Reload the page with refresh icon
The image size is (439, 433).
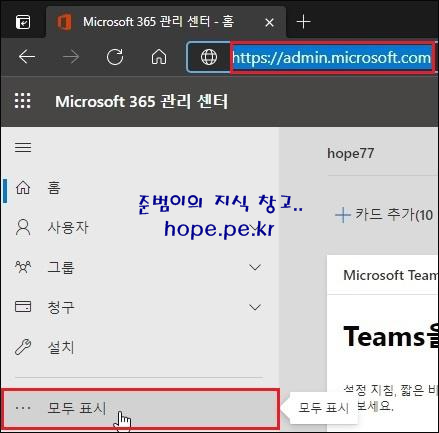tap(115, 57)
